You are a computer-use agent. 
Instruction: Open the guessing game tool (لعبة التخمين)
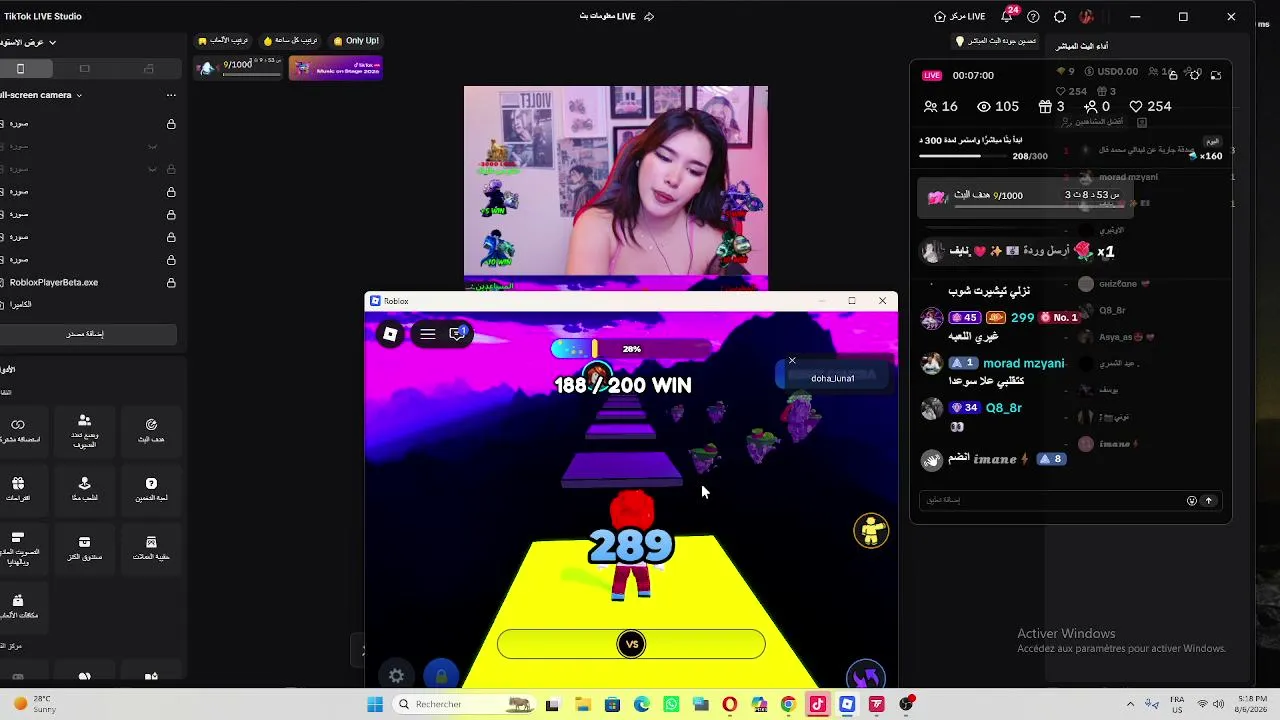[151, 489]
